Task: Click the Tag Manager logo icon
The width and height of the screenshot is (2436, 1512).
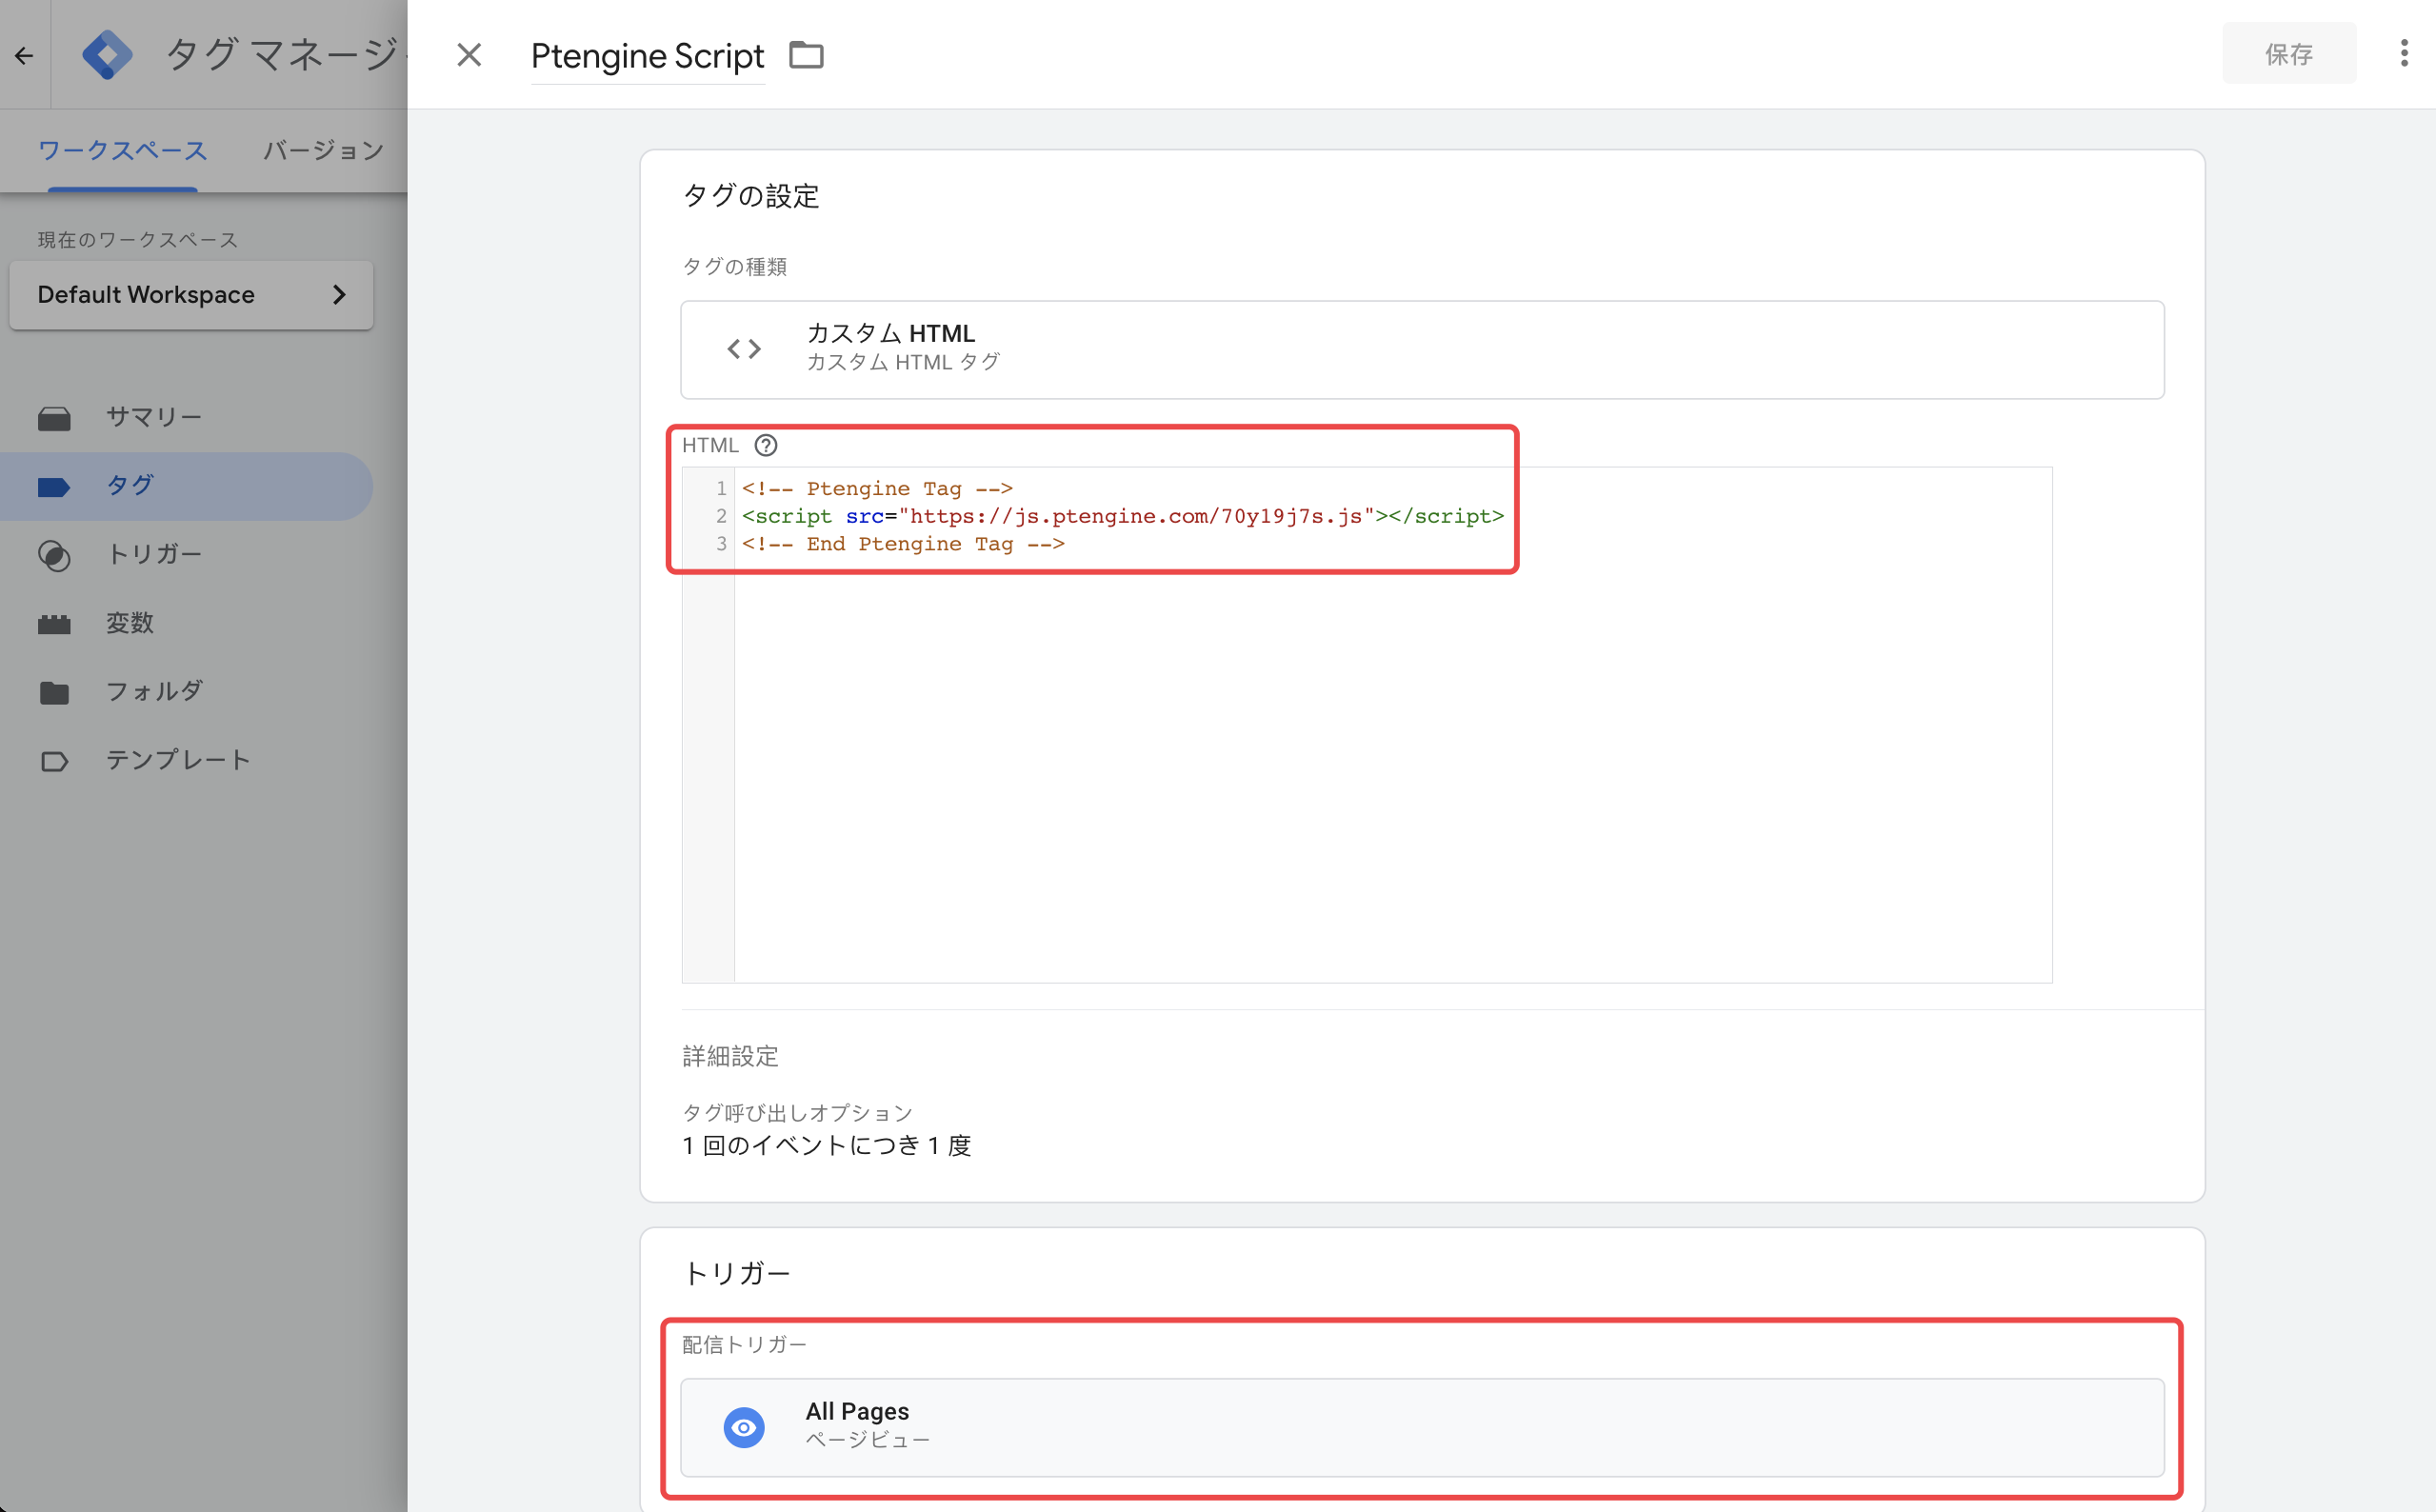Action: pos(107,55)
